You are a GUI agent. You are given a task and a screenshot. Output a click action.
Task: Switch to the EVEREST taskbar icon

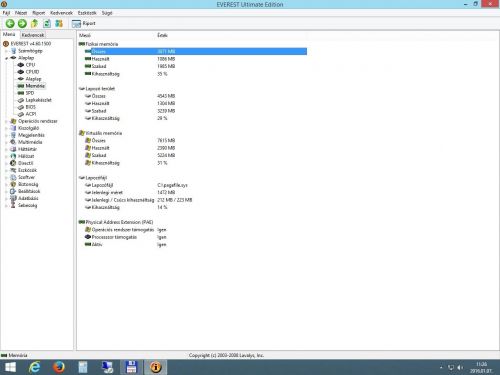point(155,367)
